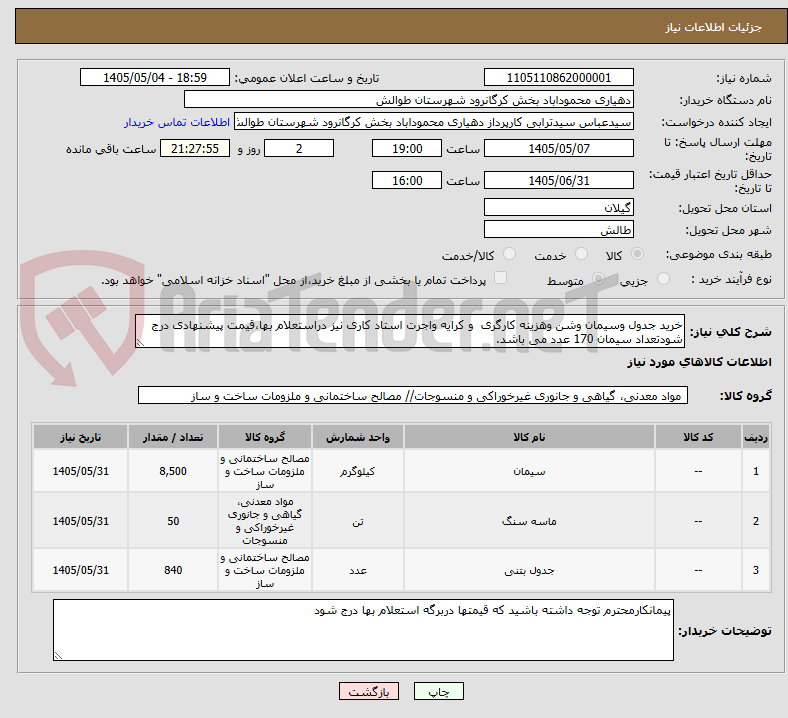The image size is (788, 718).
Task: Click the سیمان item name cell
Action: (529, 471)
